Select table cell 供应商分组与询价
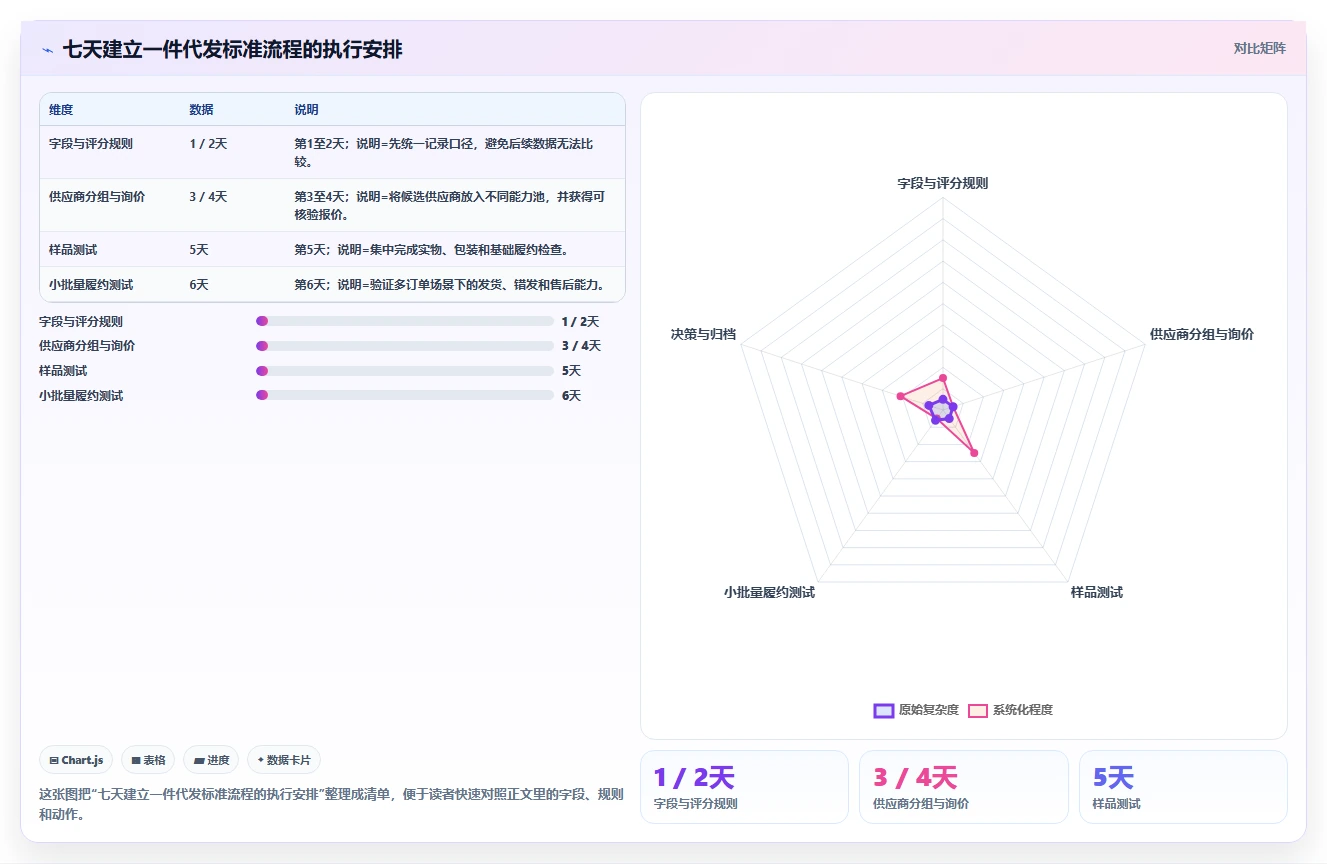The height and width of the screenshot is (864, 1327). (x=97, y=197)
